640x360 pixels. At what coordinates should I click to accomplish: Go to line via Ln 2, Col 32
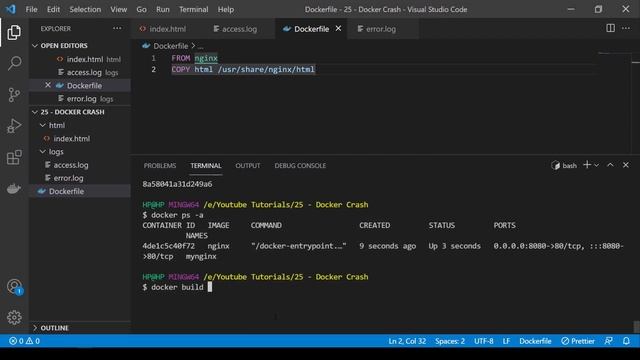[x=407, y=341]
